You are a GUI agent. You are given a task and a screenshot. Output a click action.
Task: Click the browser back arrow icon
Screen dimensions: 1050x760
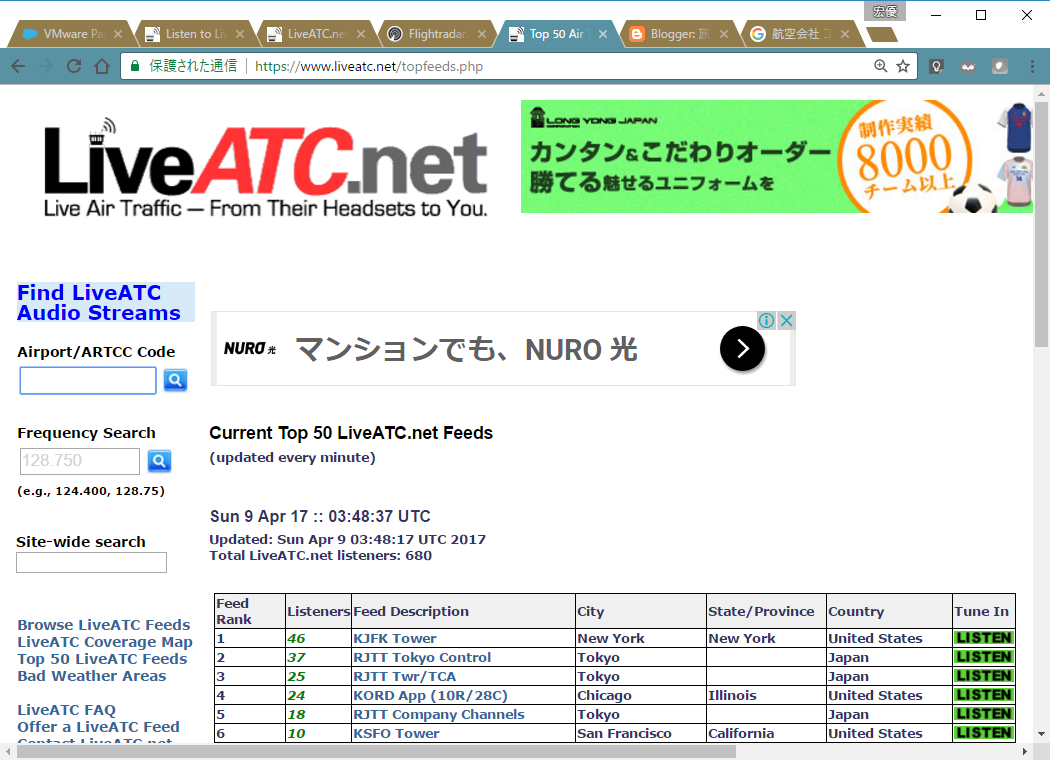[19, 66]
